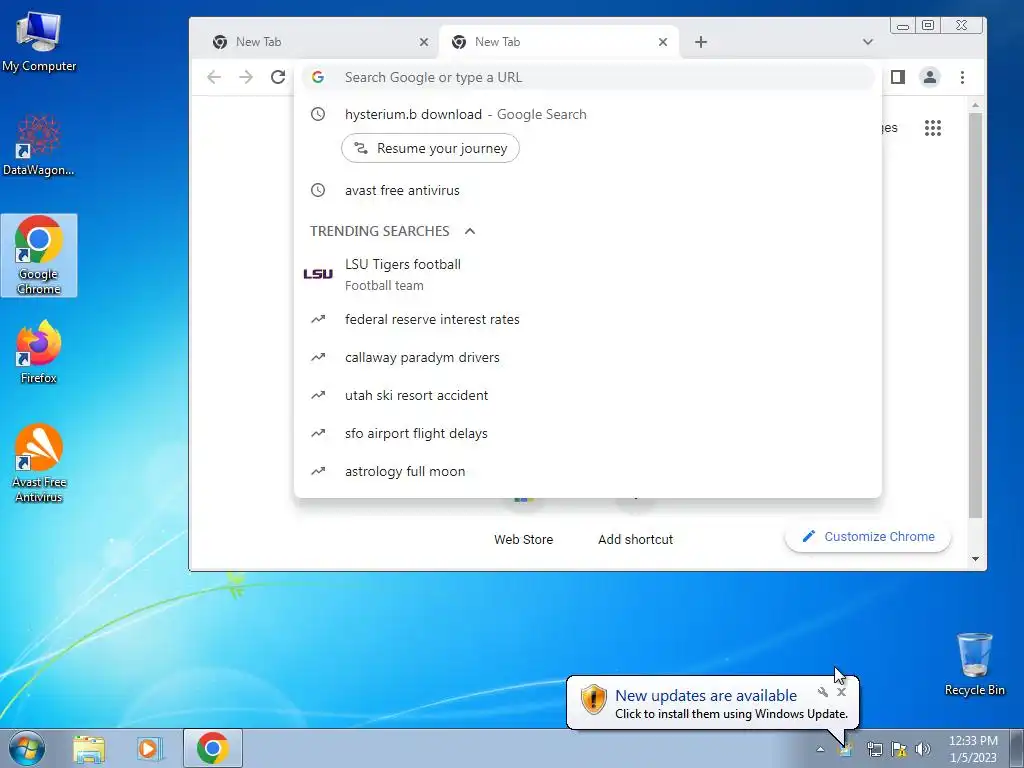Select Avast Free Antivirus desktop shortcut
Screen dimensions: 1024x768
tap(39, 463)
